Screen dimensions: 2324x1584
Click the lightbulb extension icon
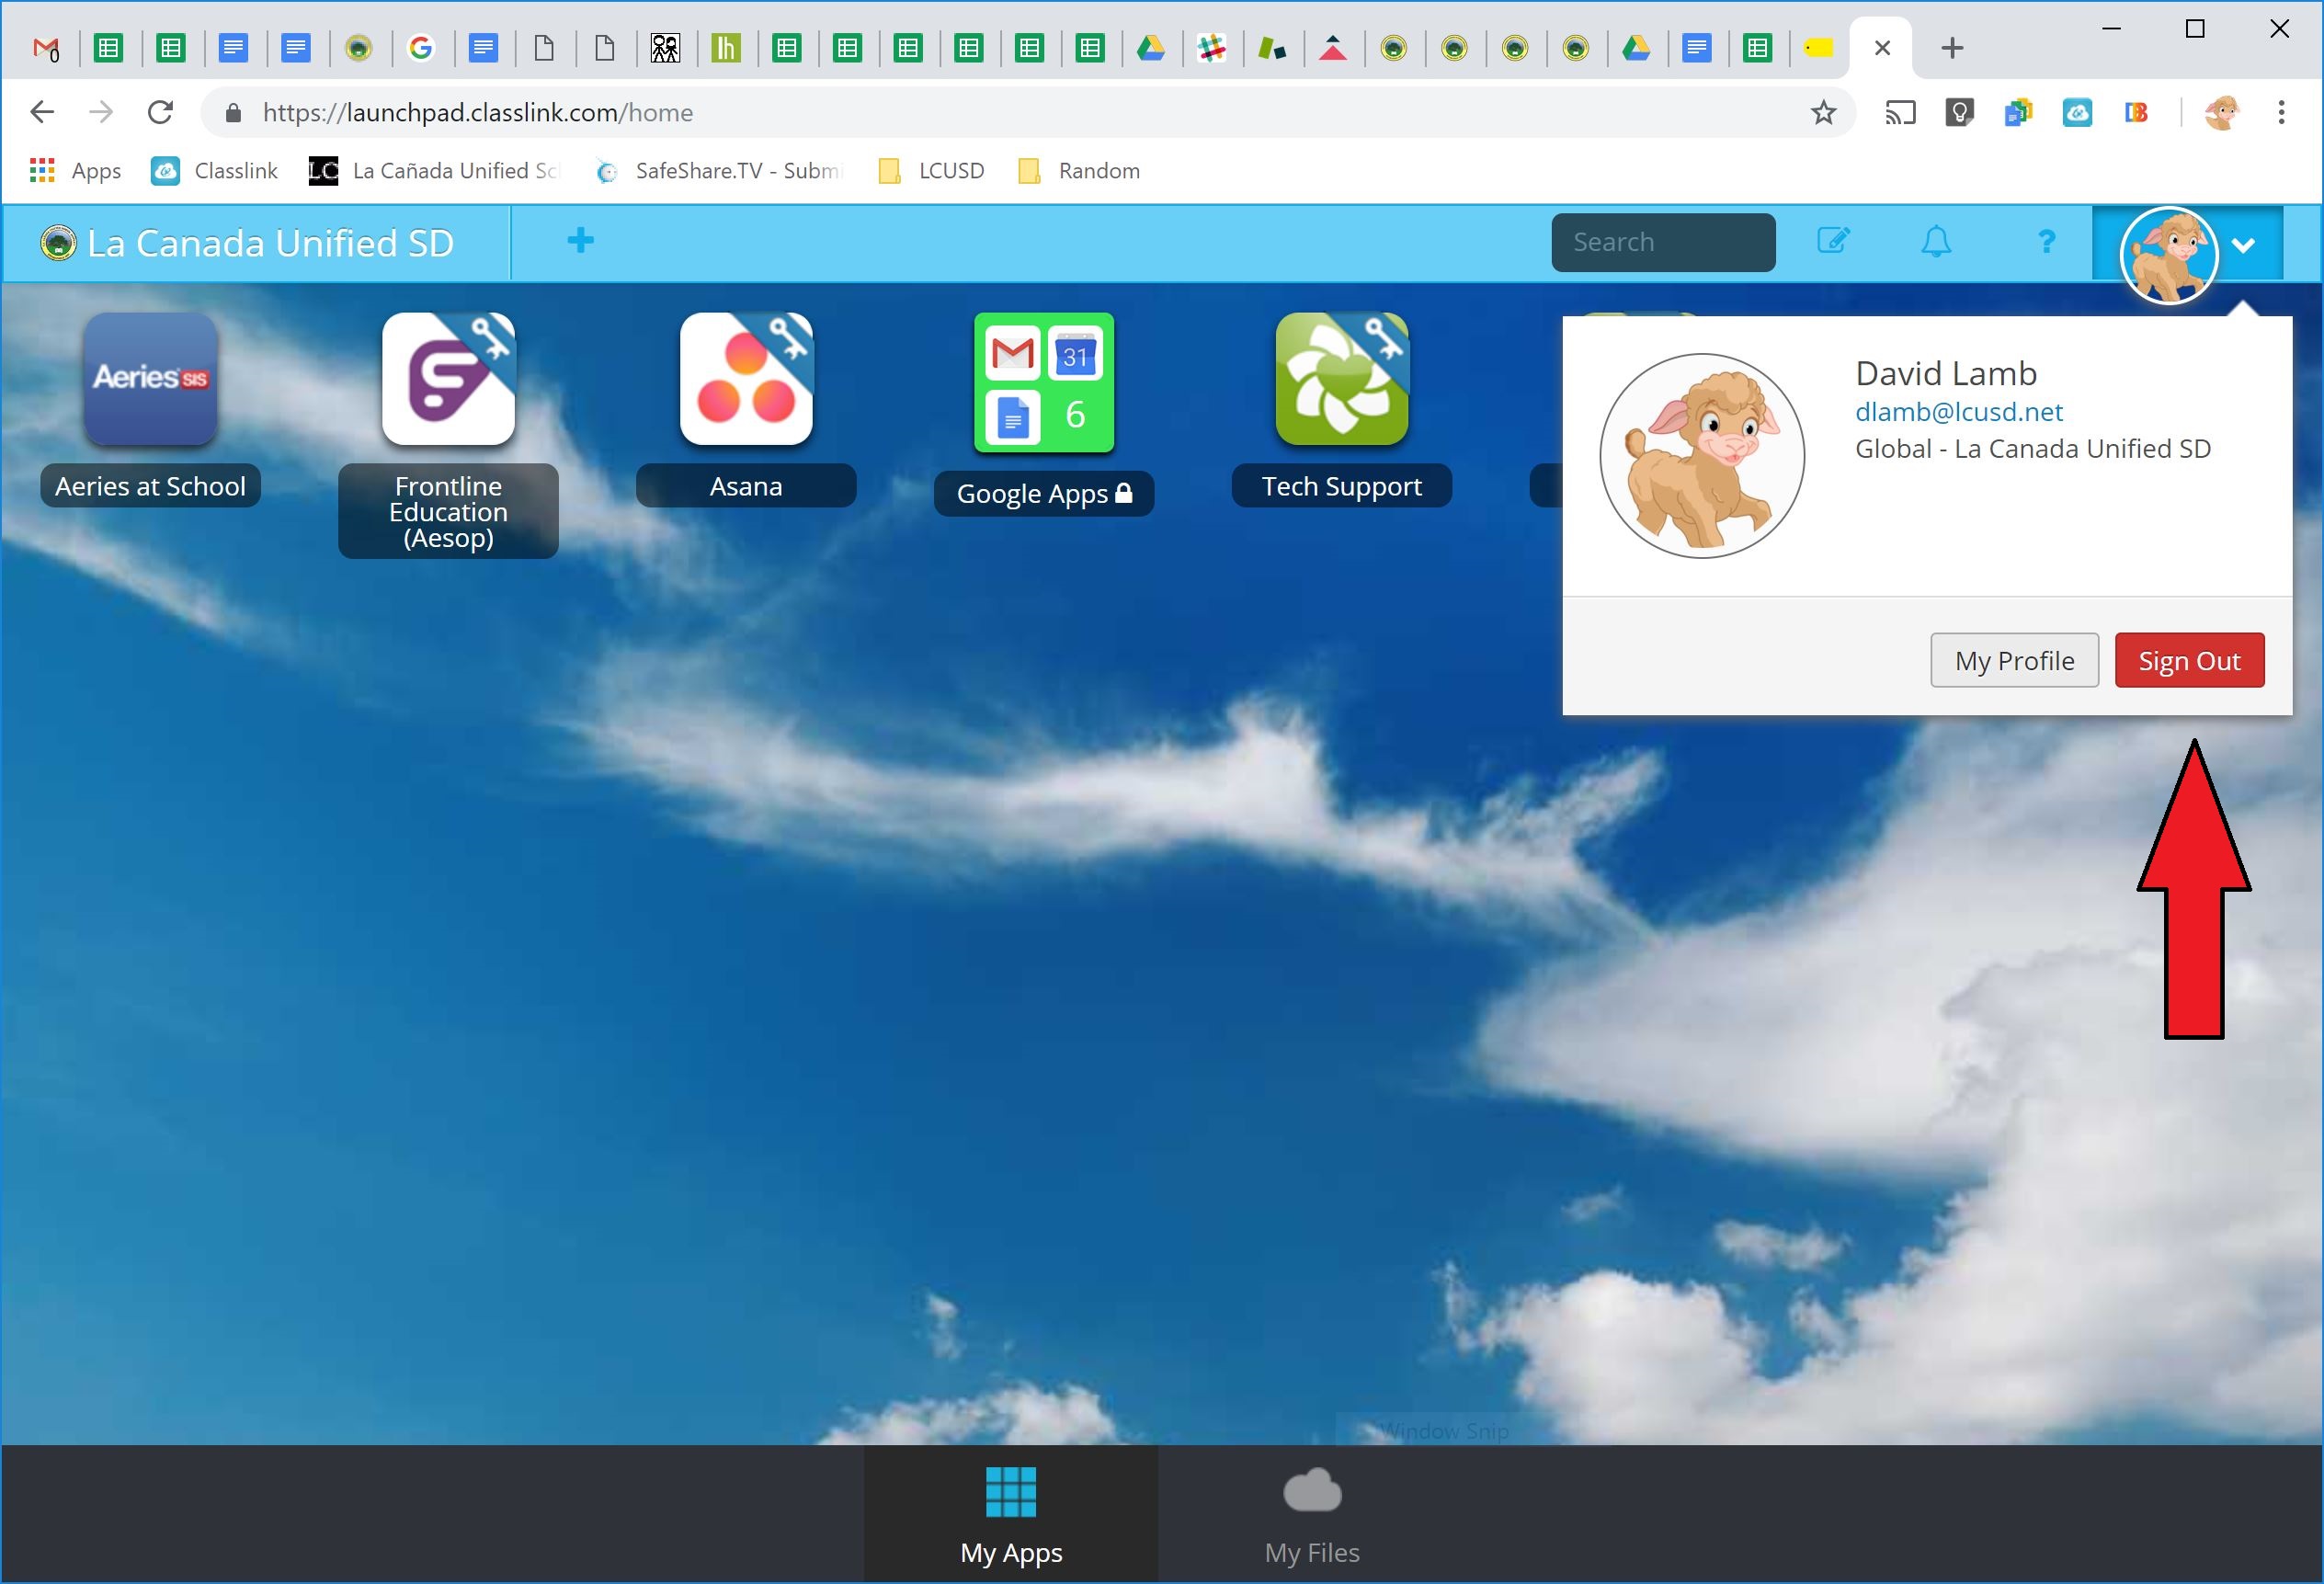pyautogui.click(x=1959, y=112)
